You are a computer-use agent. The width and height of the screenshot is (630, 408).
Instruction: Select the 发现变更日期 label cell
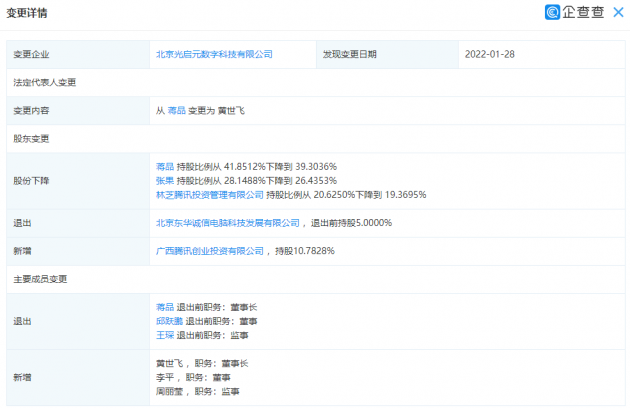(387, 54)
